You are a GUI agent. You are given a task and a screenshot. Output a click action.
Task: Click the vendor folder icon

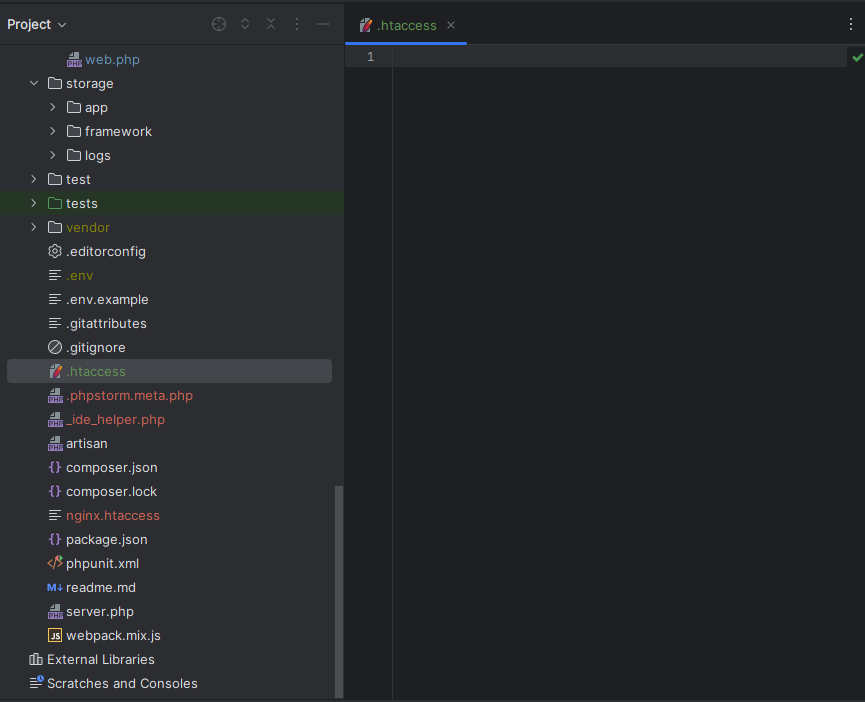coord(55,227)
